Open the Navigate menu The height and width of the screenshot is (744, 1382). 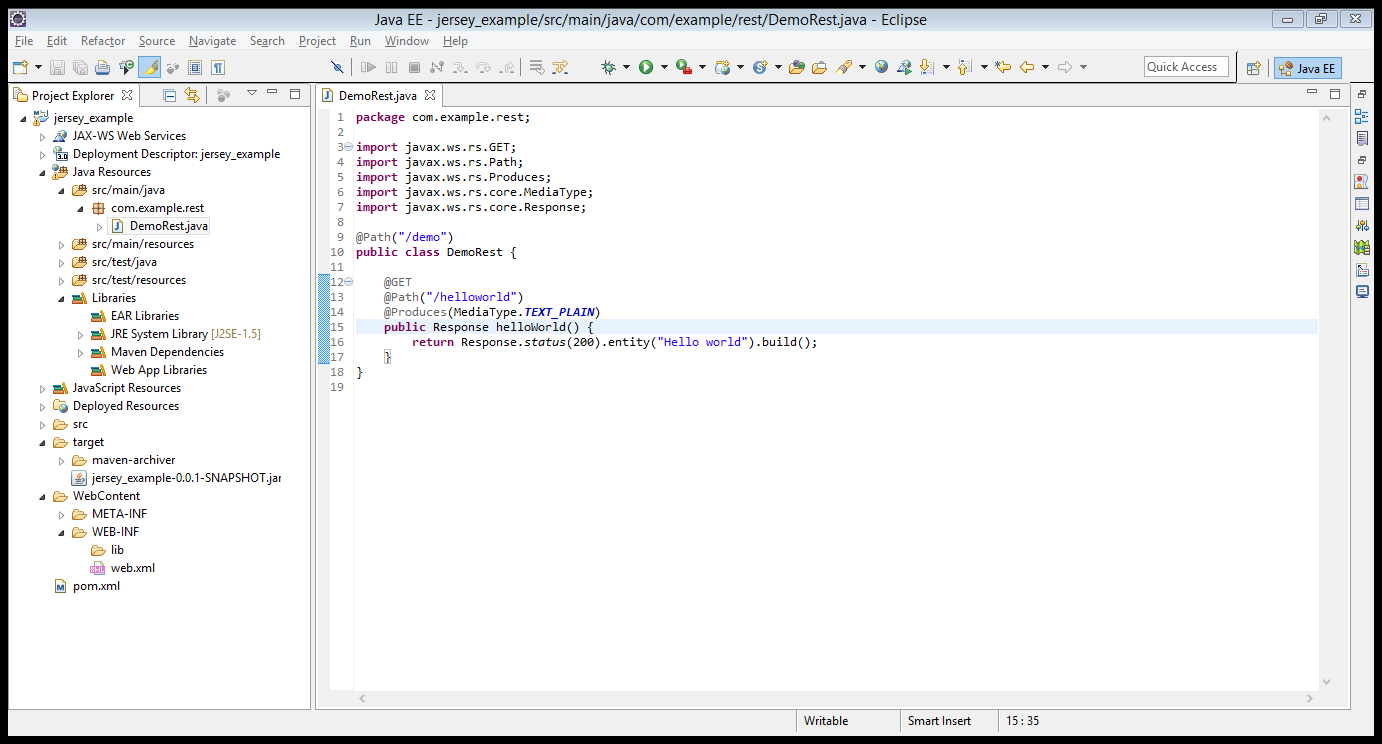pyautogui.click(x=212, y=41)
